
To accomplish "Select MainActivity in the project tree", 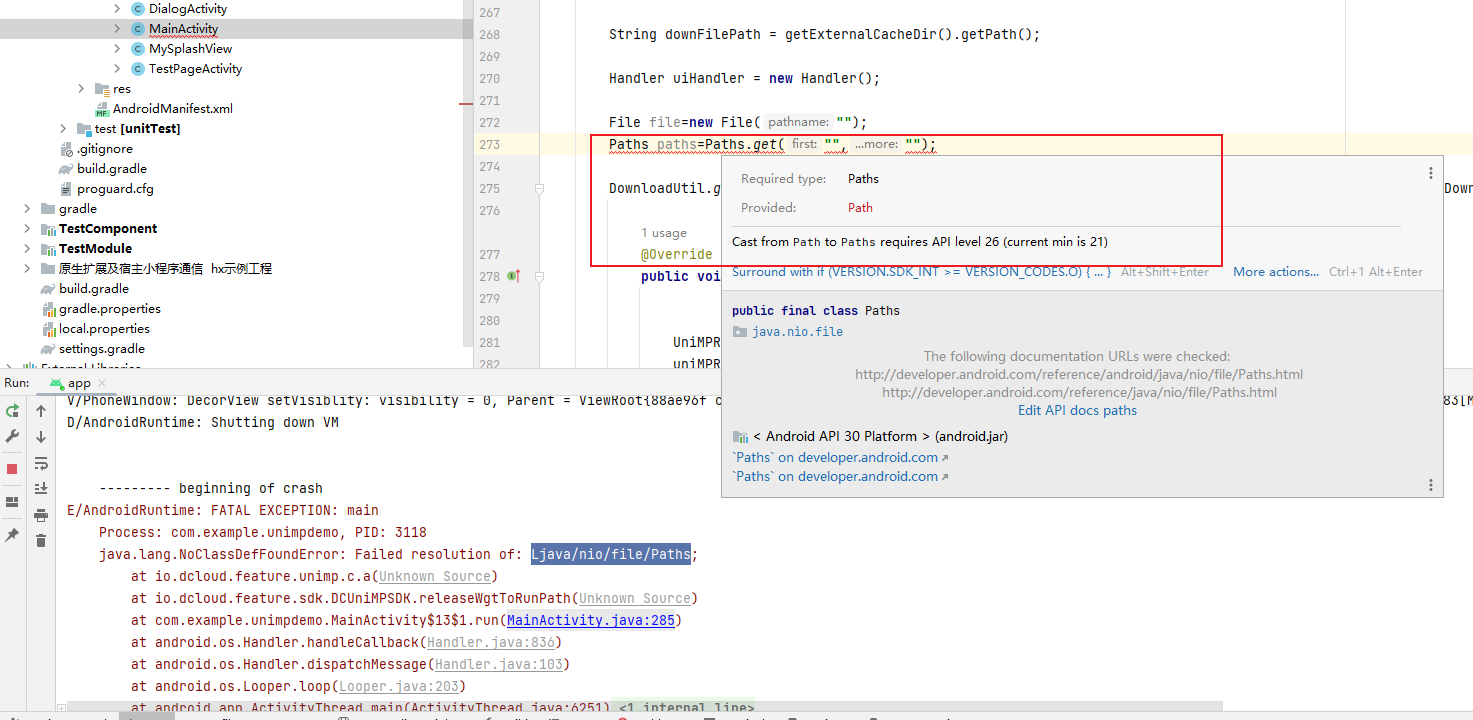I will click(183, 29).
